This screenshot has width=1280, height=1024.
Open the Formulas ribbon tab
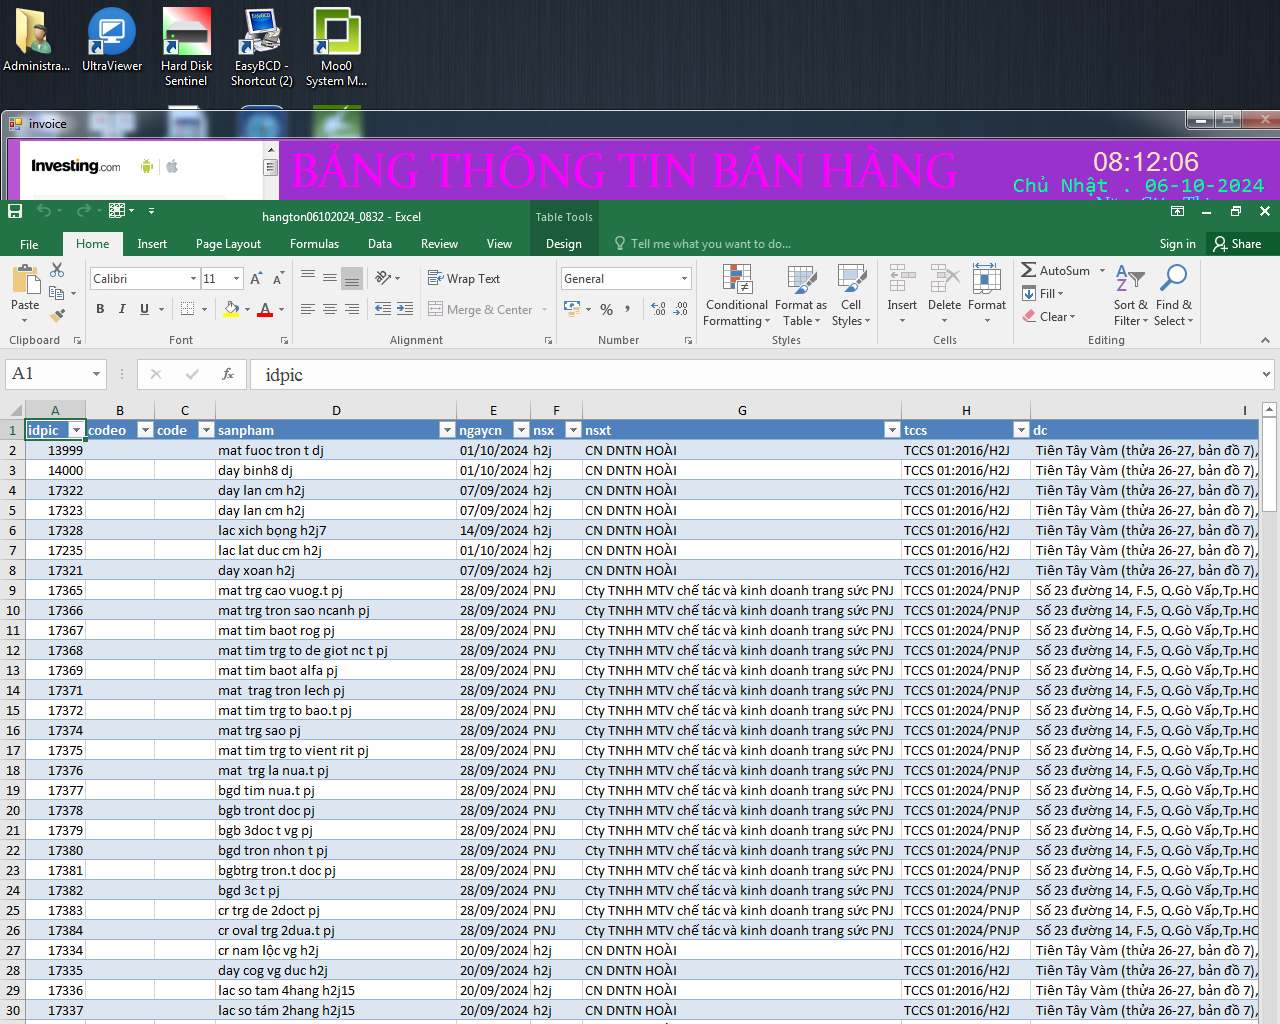tap(314, 244)
